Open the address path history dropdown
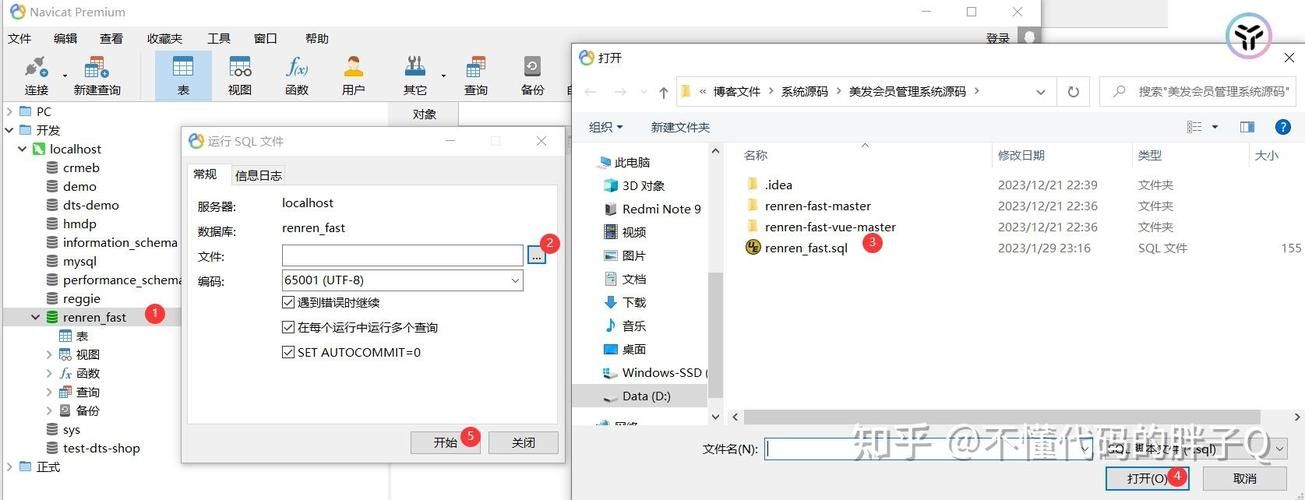The height and width of the screenshot is (500, 1305). [x=1040, y=92]
